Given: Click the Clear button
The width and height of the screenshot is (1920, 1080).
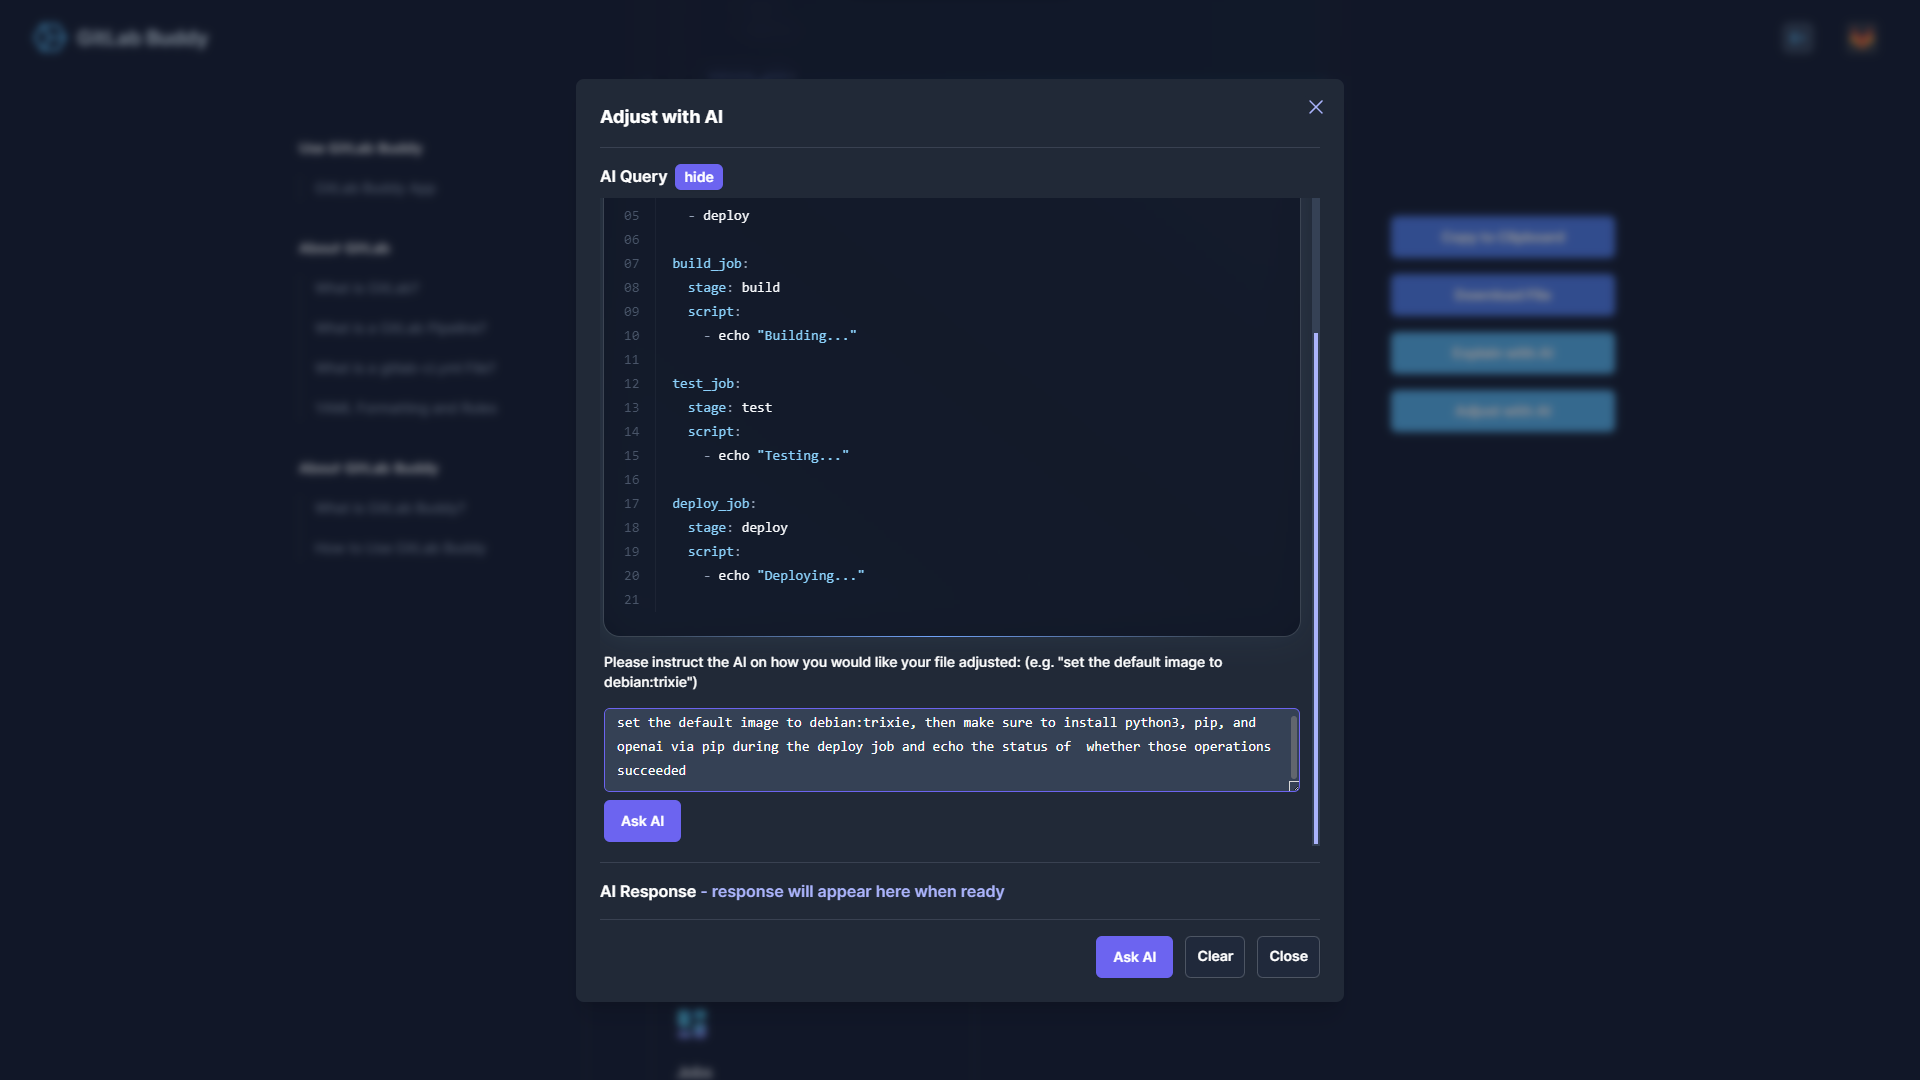Looking at the screenshot, I should point(1214,957).
